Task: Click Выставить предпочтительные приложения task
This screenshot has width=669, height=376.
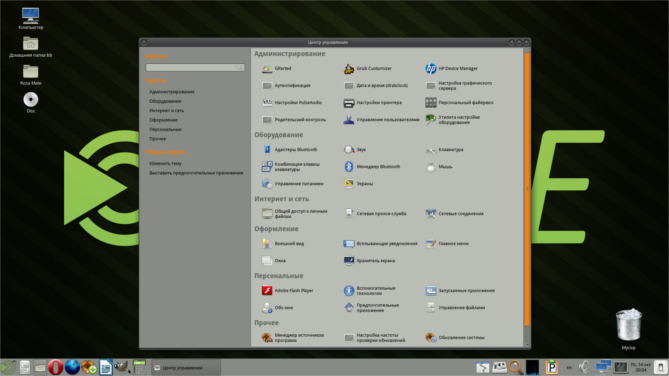Action: (x=196, y=173)
